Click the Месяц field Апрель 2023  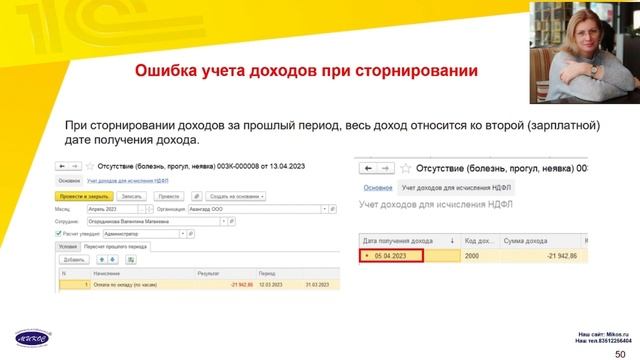(112, 209)
